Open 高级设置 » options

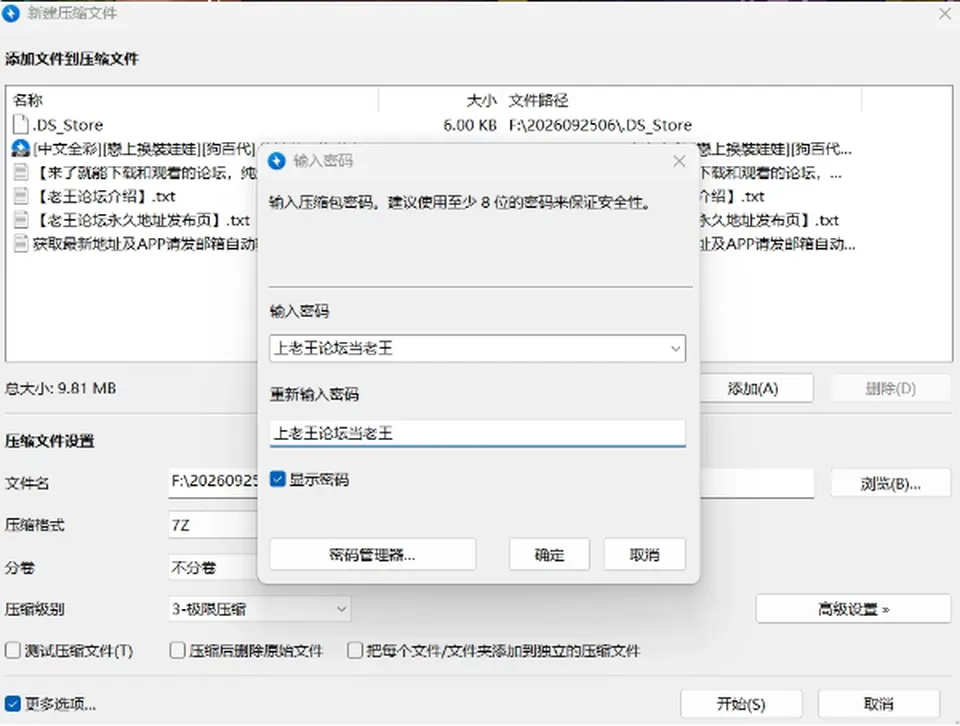pyautogui.click(x=853, y=609)
